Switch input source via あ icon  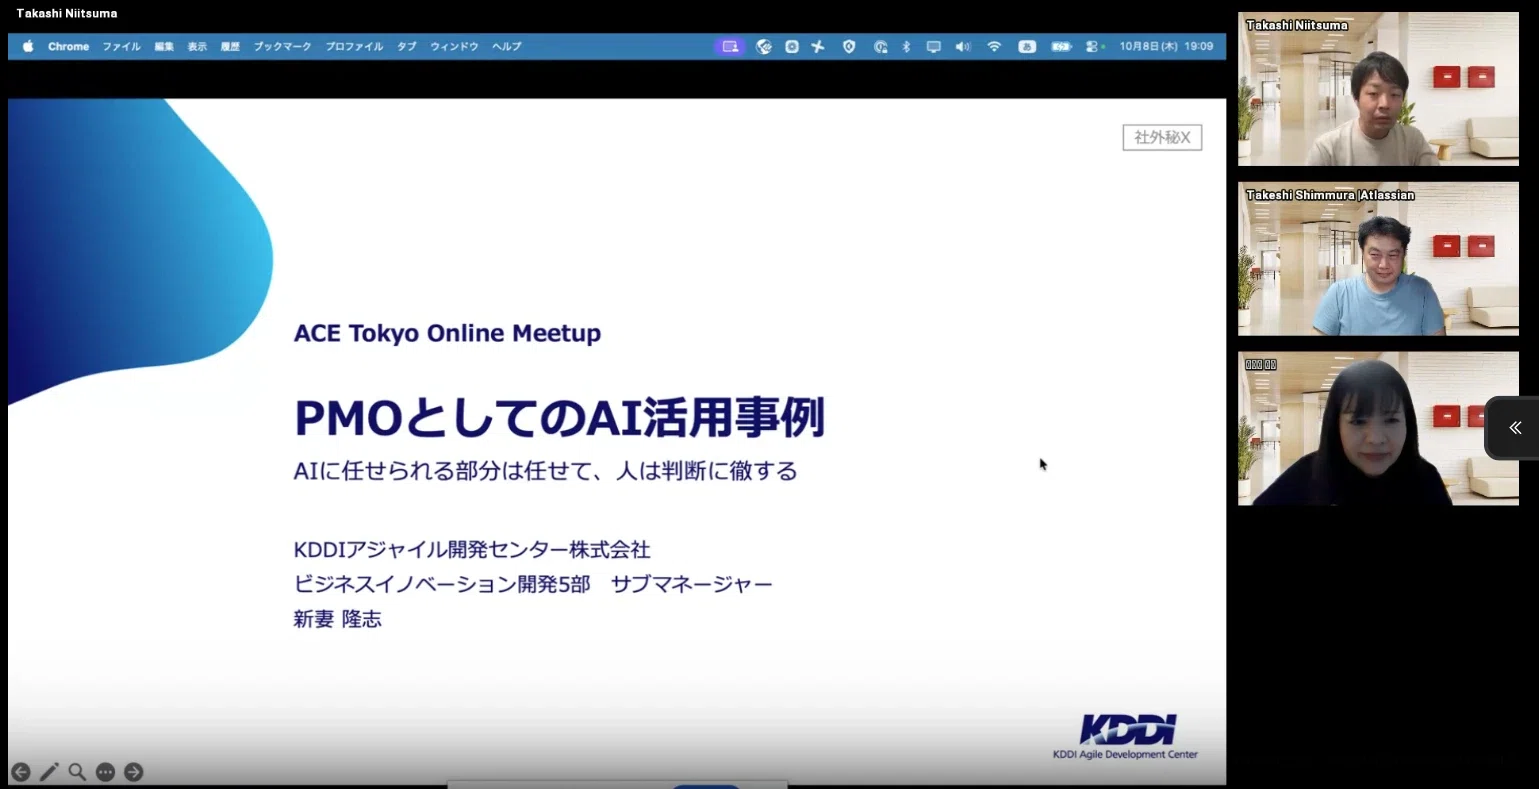pyautogui.click(x=1027, y=46)
